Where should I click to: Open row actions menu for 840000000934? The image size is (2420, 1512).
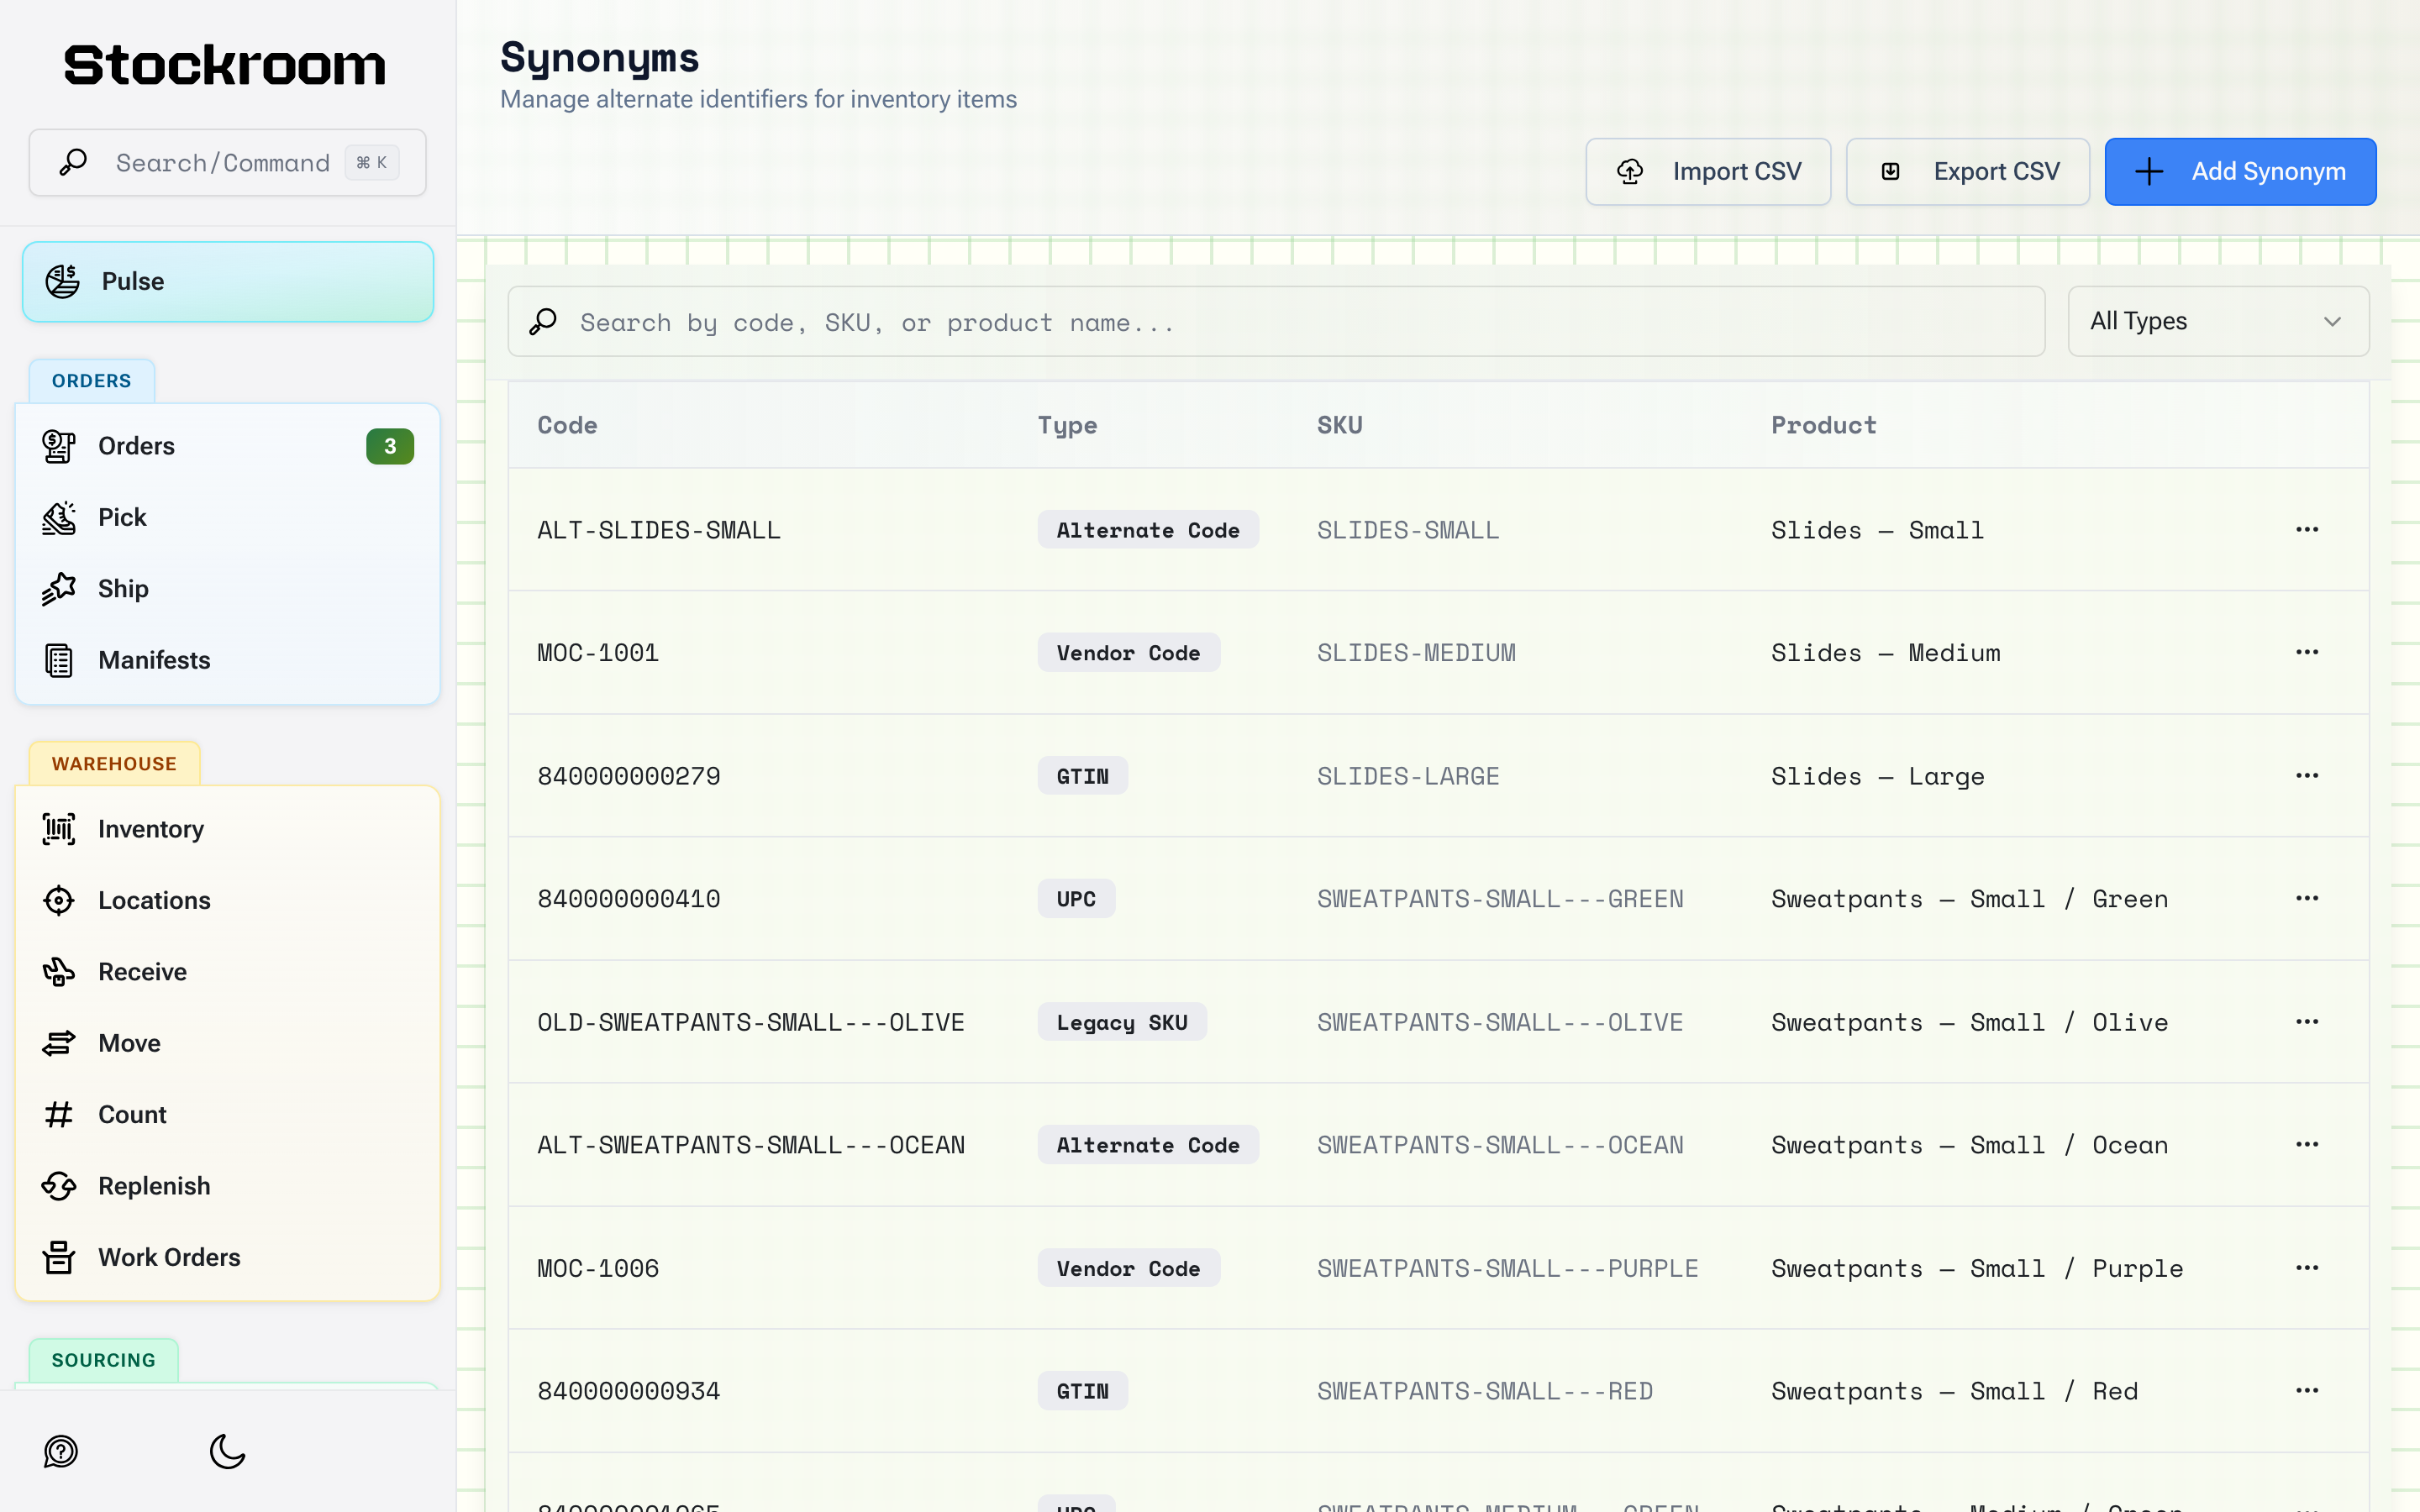[2307, 1390]
